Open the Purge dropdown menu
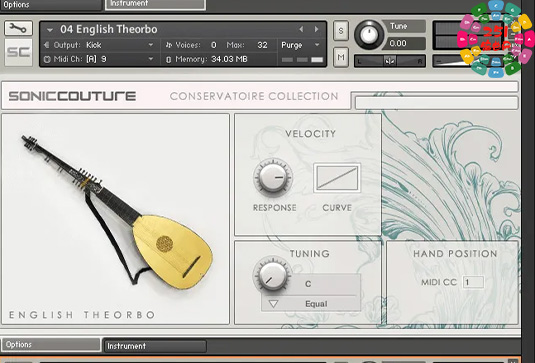The height and width of the screenshot is (363, 535). pos(300,45)
